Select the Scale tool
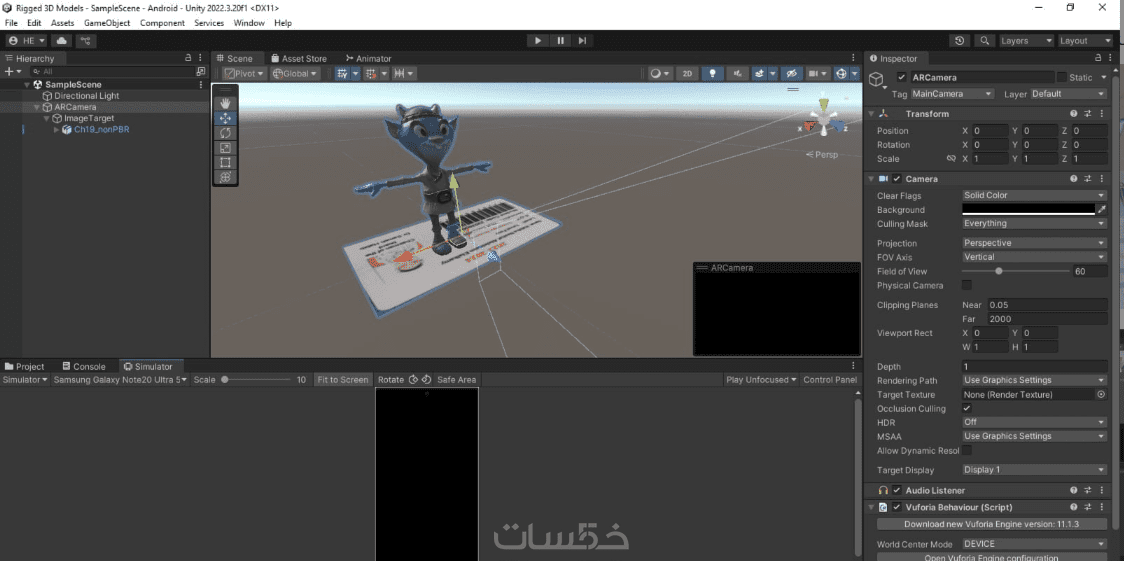This screenshot has width=1124, height=561. [225, 148]
